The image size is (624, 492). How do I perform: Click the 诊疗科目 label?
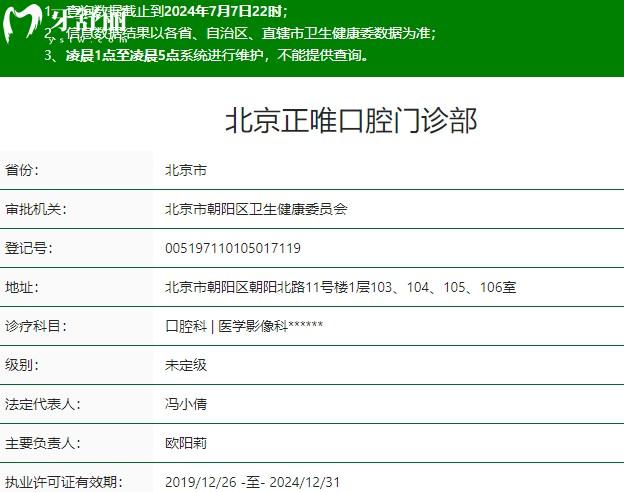[36, 326]
